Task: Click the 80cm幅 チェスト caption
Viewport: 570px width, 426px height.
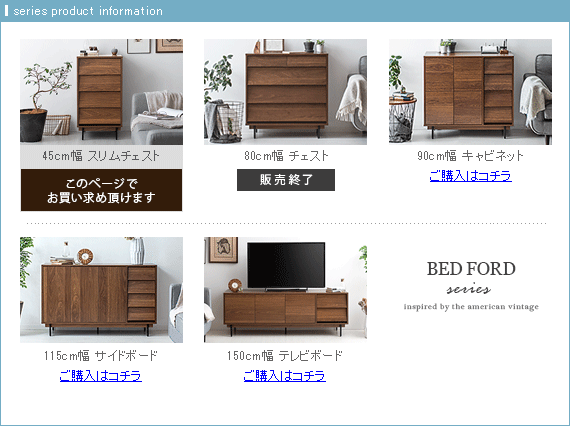Action: (286, 156)
